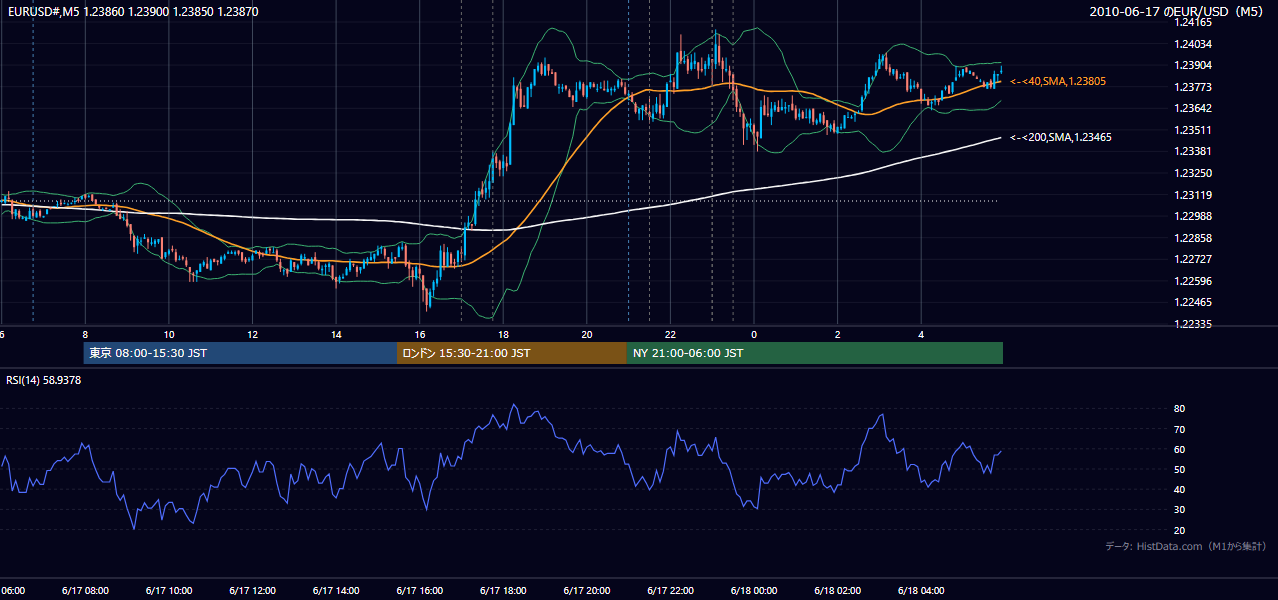Click price scale value 1.23119
Viewport: 1278px width, 600px height.
pos(1195,195)
